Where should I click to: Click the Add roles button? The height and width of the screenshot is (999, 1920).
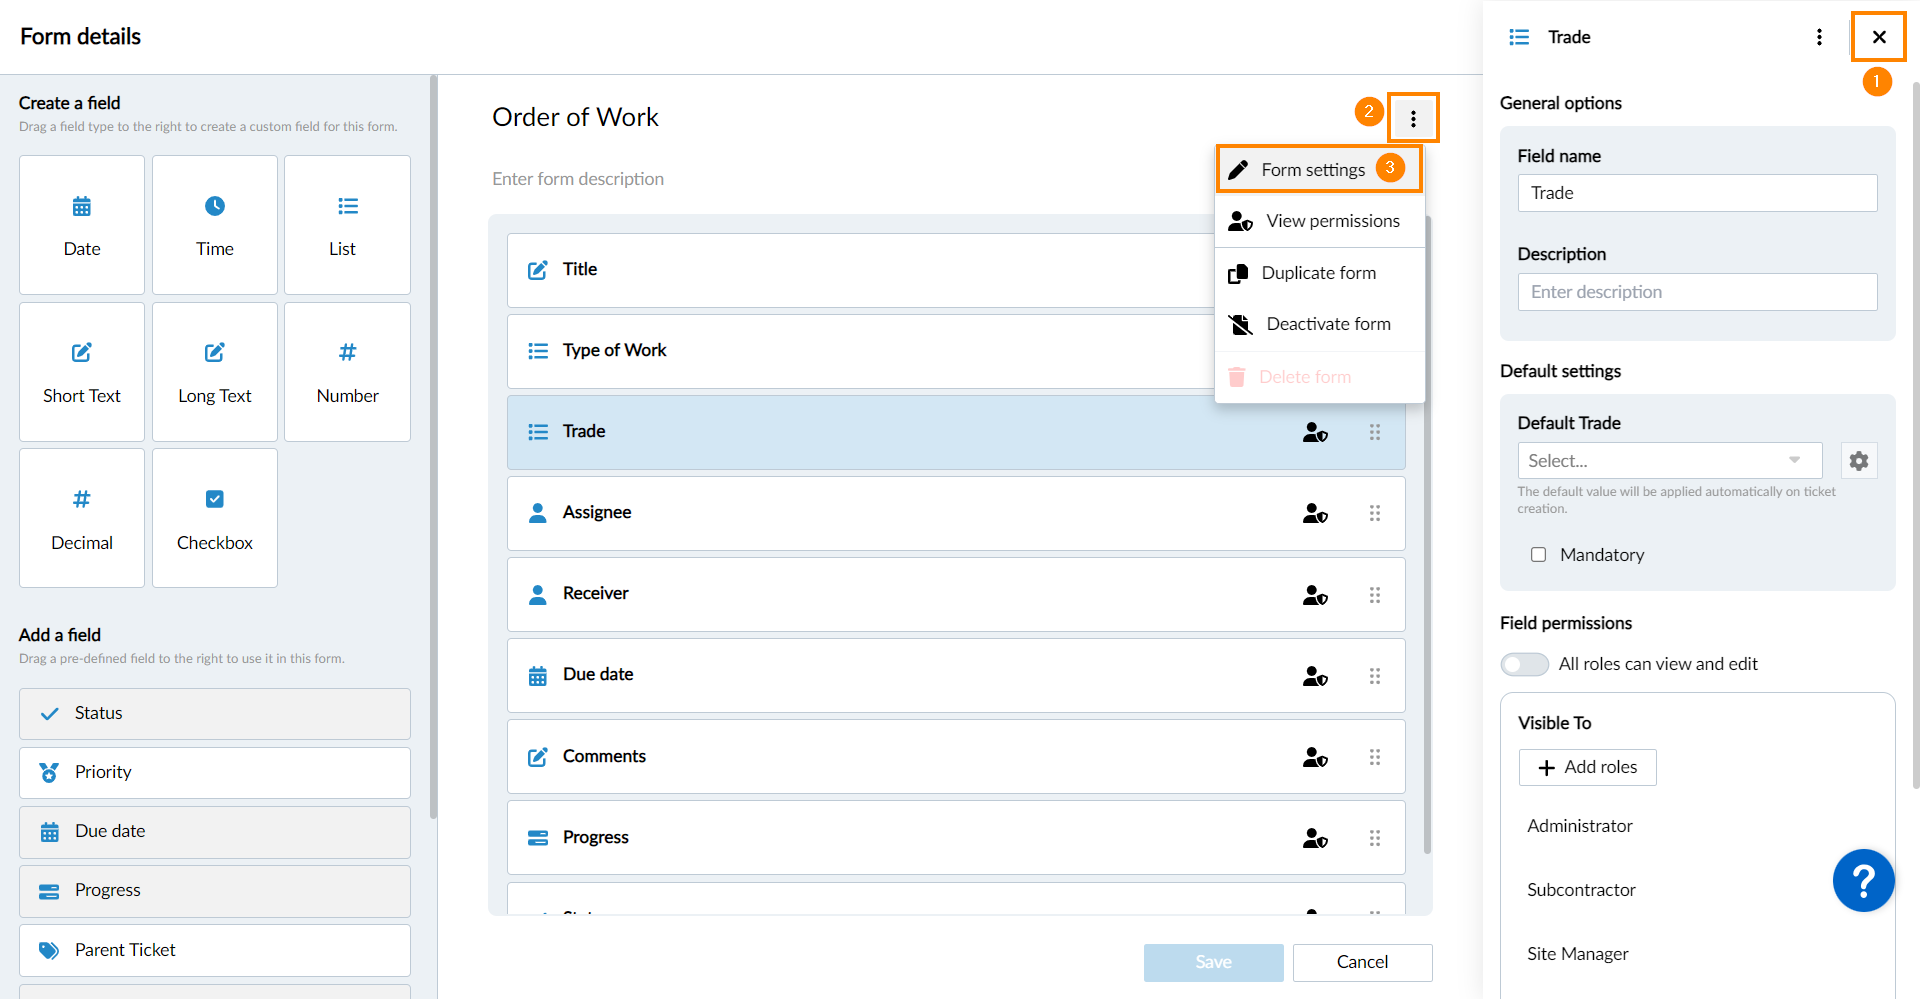coord(1587,767)
